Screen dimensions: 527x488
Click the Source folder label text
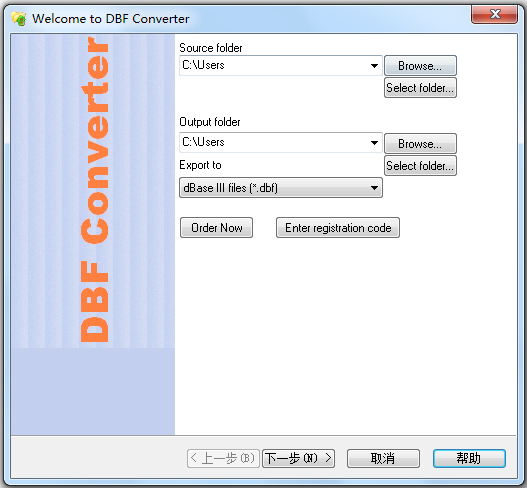tap(211, 48)
